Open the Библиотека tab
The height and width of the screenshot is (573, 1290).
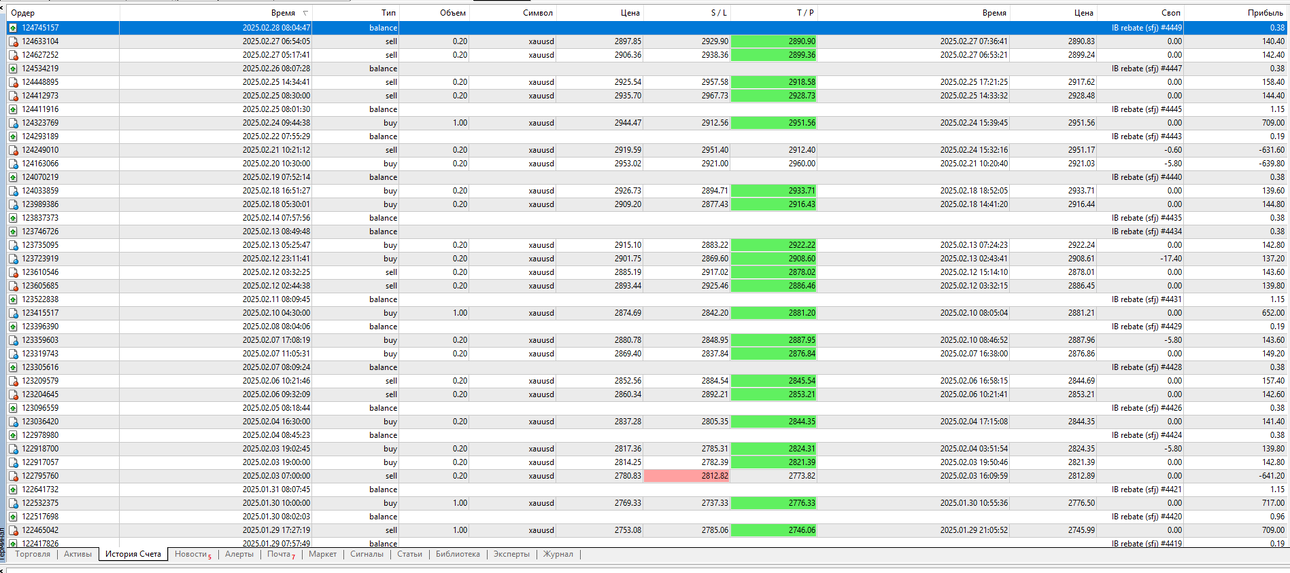[458, 554]
